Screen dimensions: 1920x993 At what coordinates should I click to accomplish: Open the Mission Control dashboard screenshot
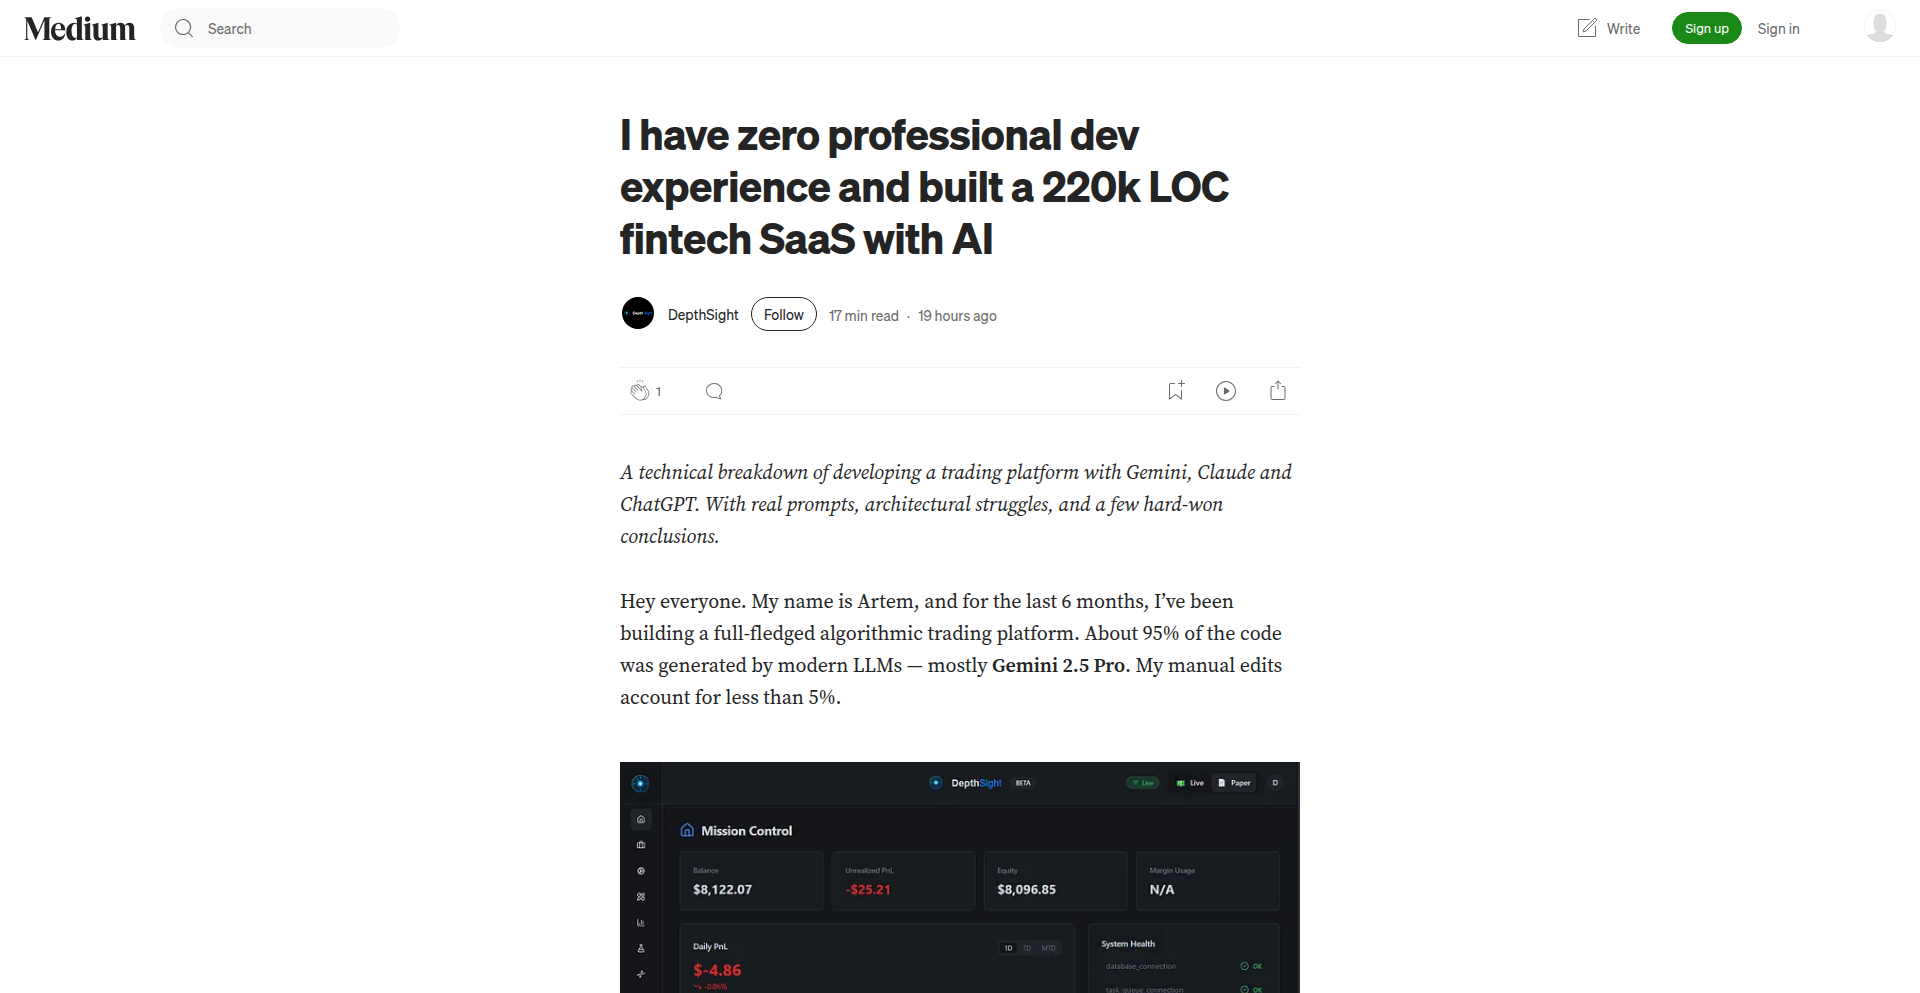960,877
